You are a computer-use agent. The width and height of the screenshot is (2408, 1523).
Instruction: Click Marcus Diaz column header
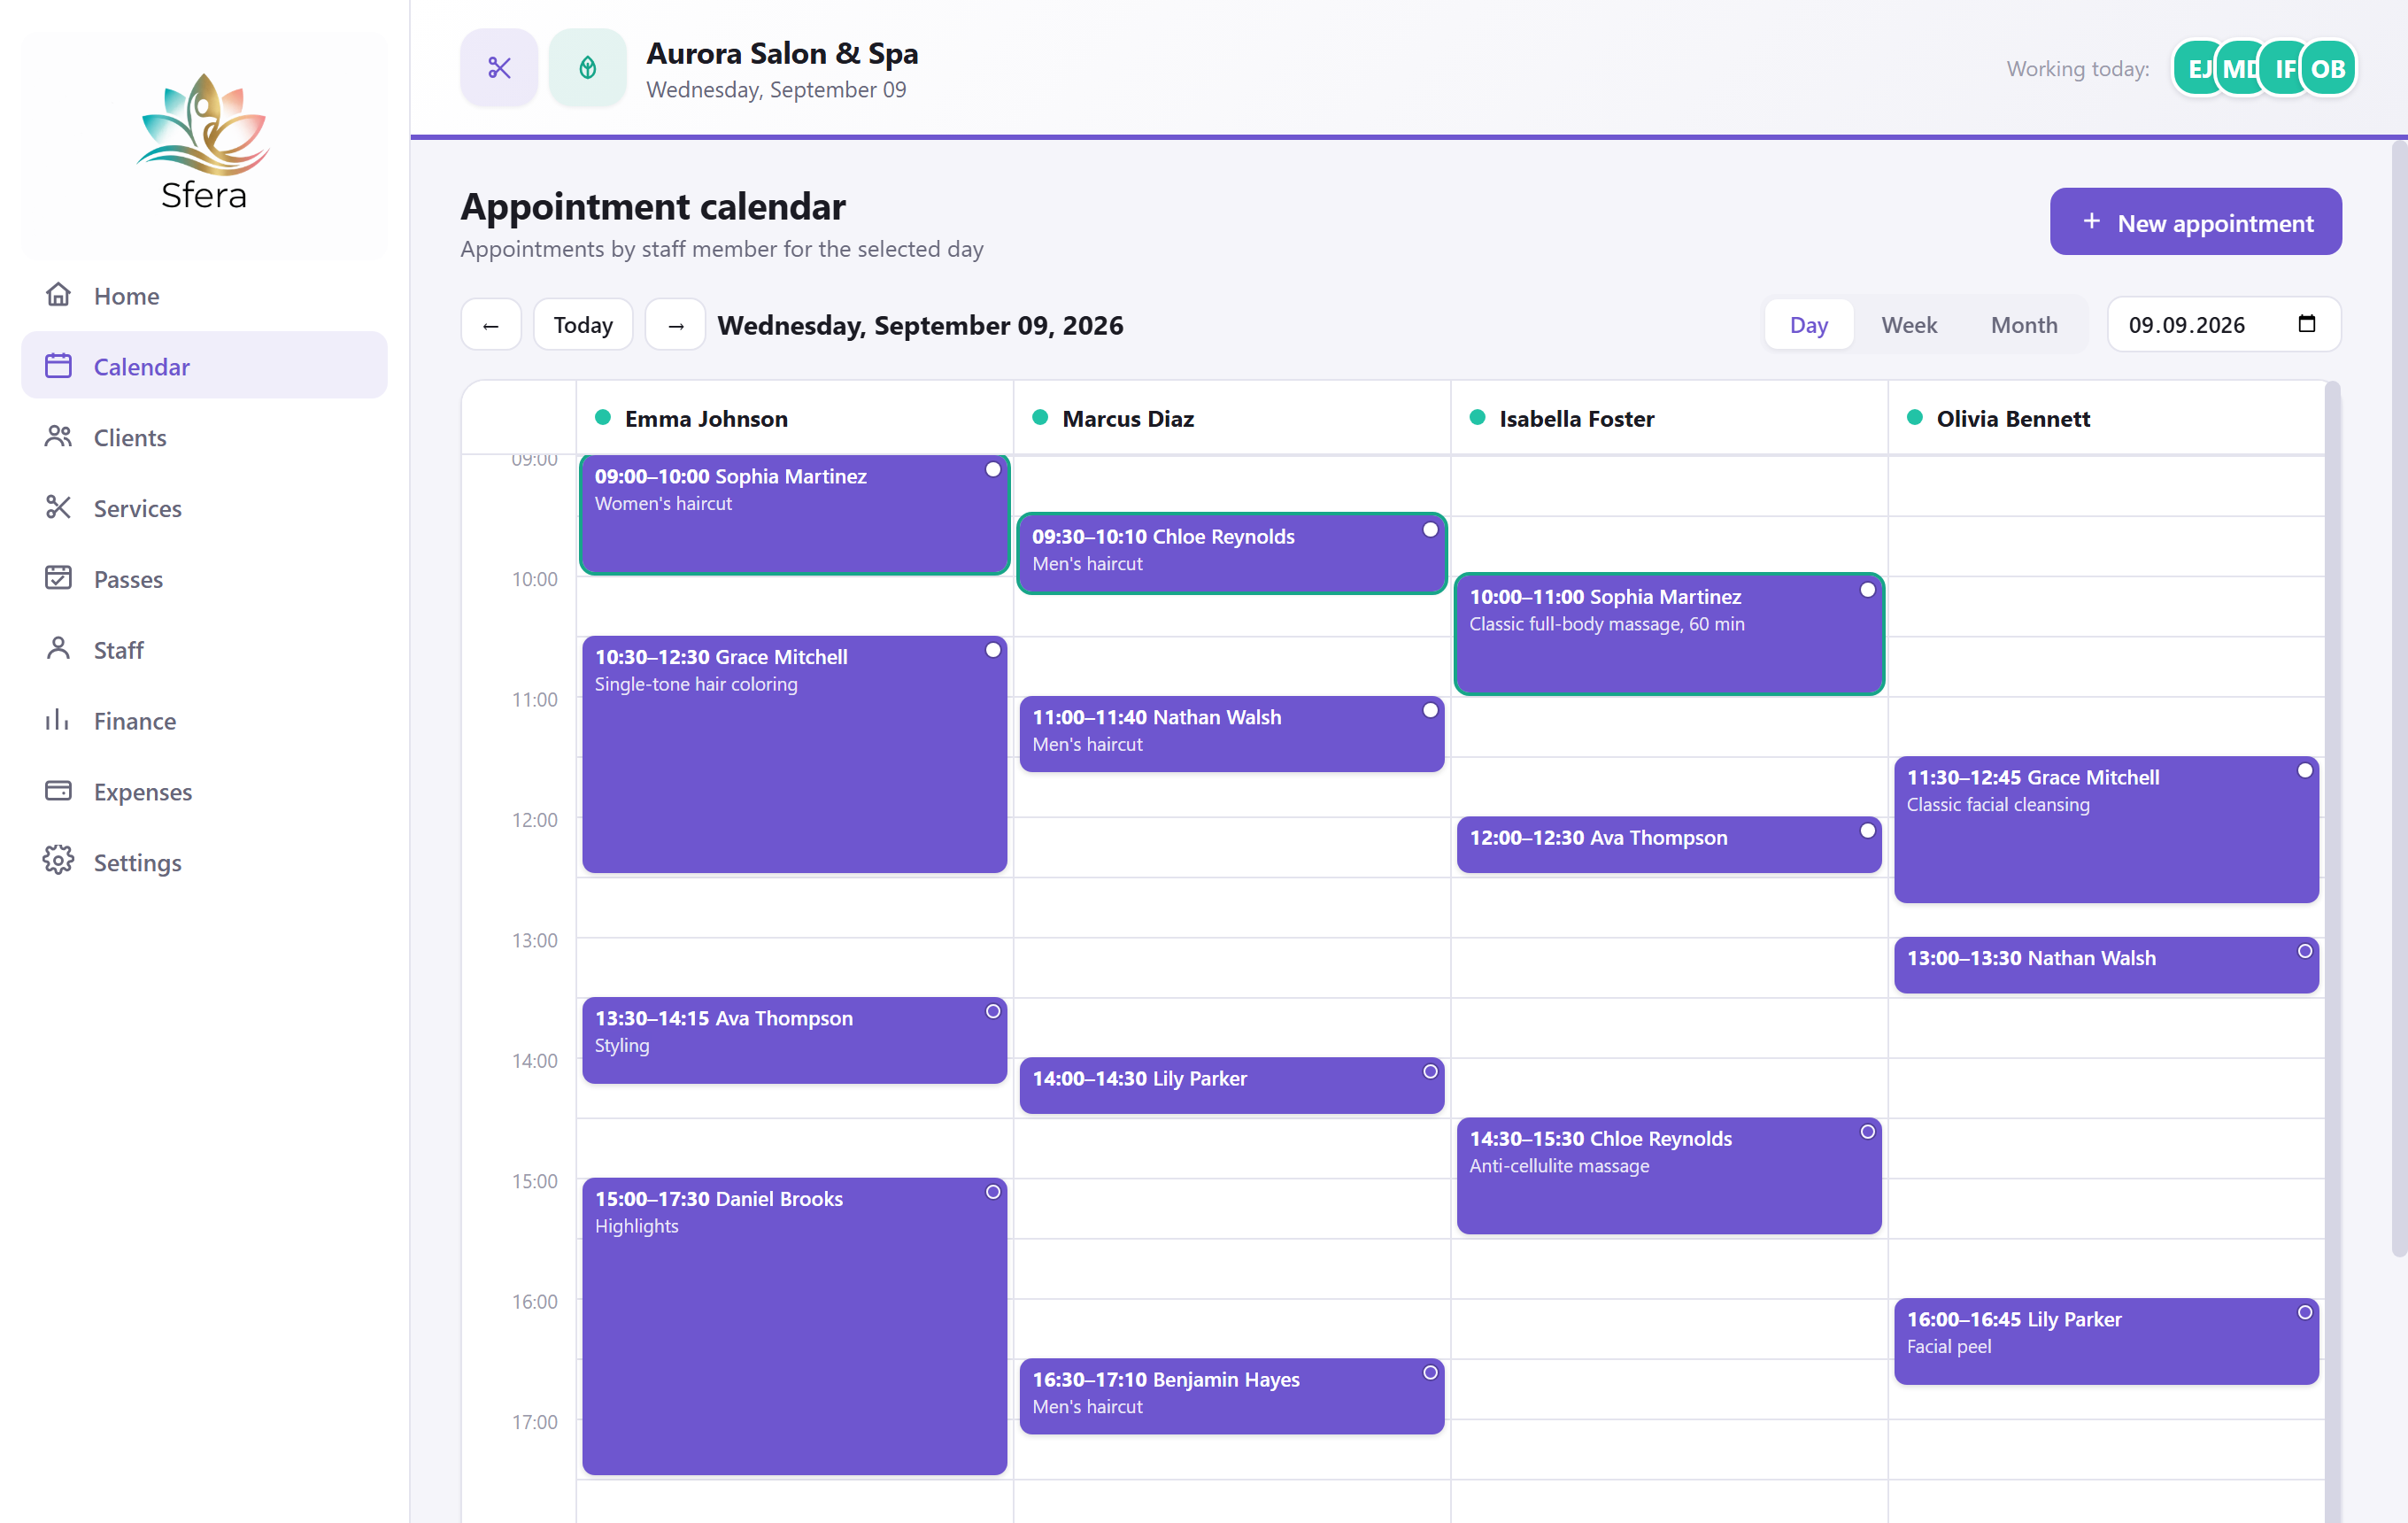tap(1231, 418)
